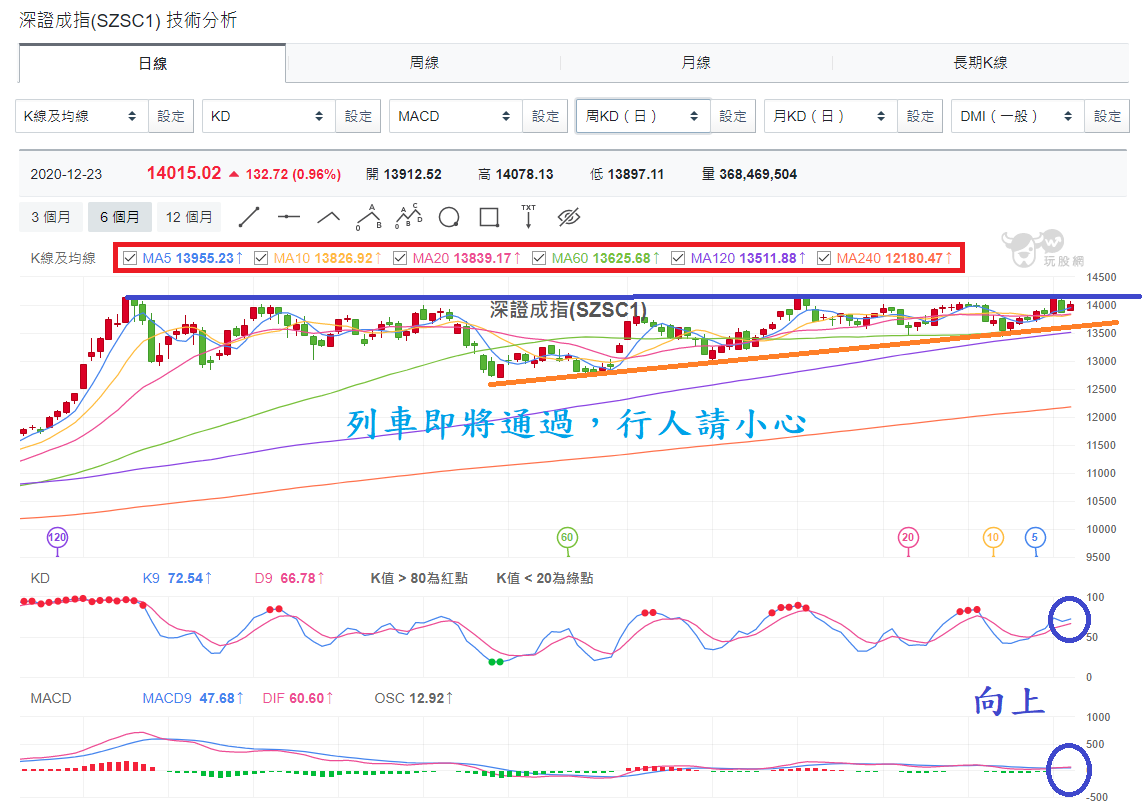The width and height of the screenshot is (1146, 812).
Task: Click the opening price 13912.52
Action: [412, 175]
